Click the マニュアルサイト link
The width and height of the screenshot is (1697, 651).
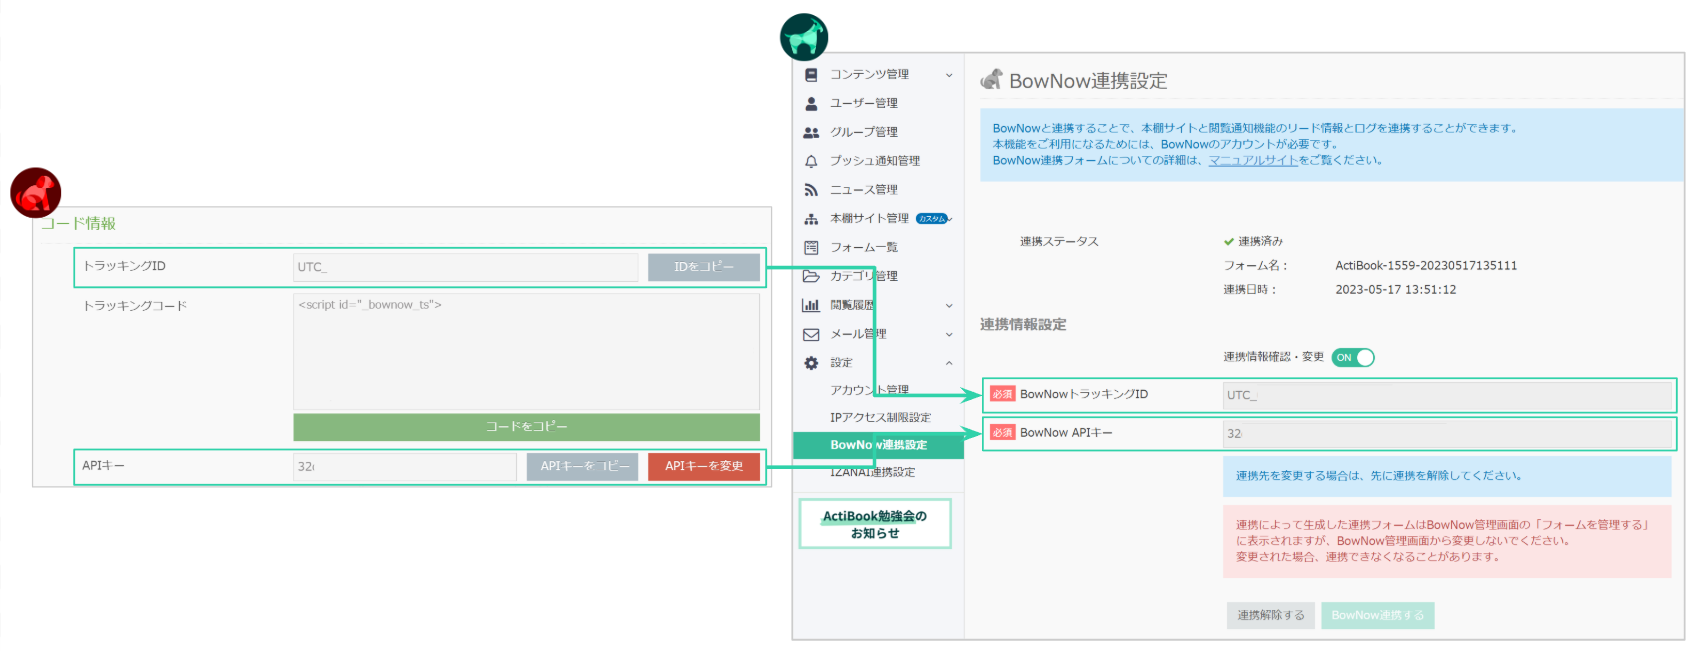coord(1252,160)
